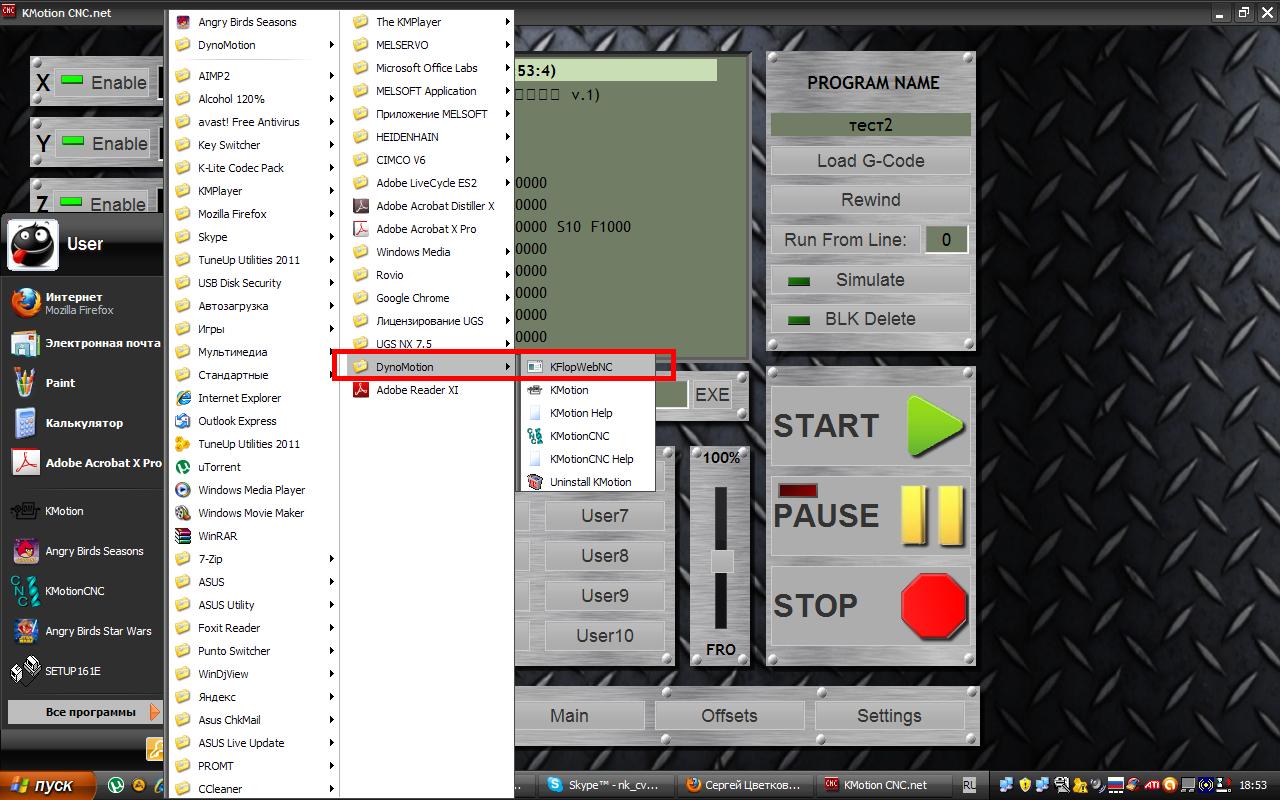This screenshot has height=800, width=1280.
Task: Click the 18:53 clock in the system tray
Action: tap(1252, 785)
